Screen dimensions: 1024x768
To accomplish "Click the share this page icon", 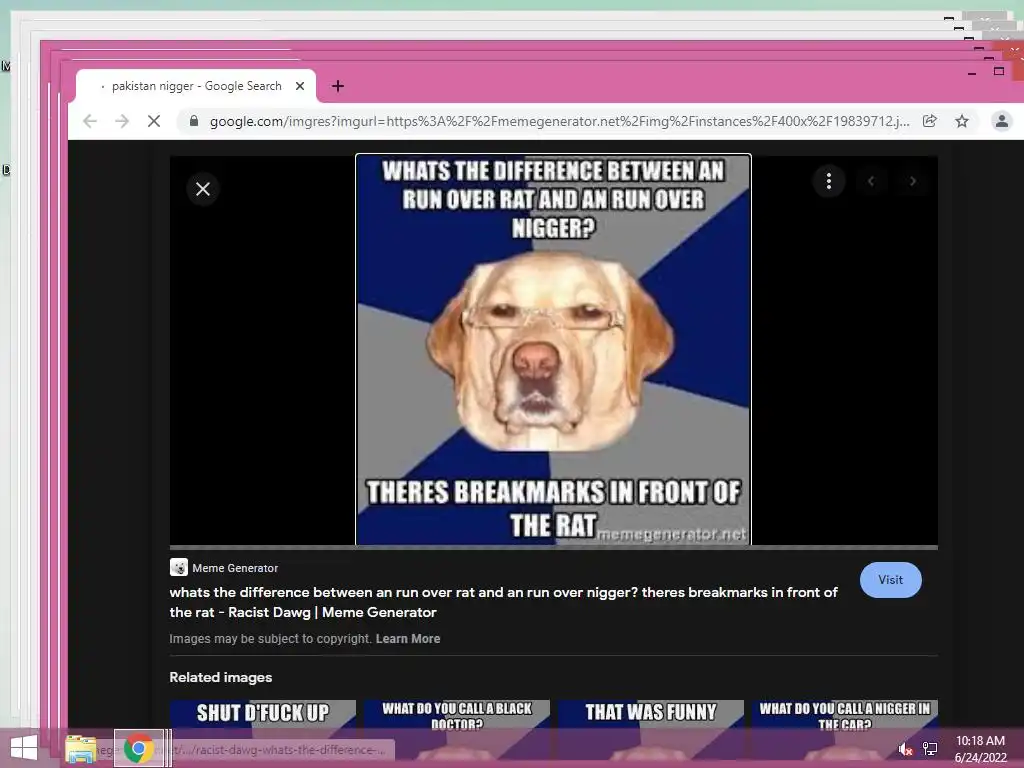I will (x=929, y=121).
